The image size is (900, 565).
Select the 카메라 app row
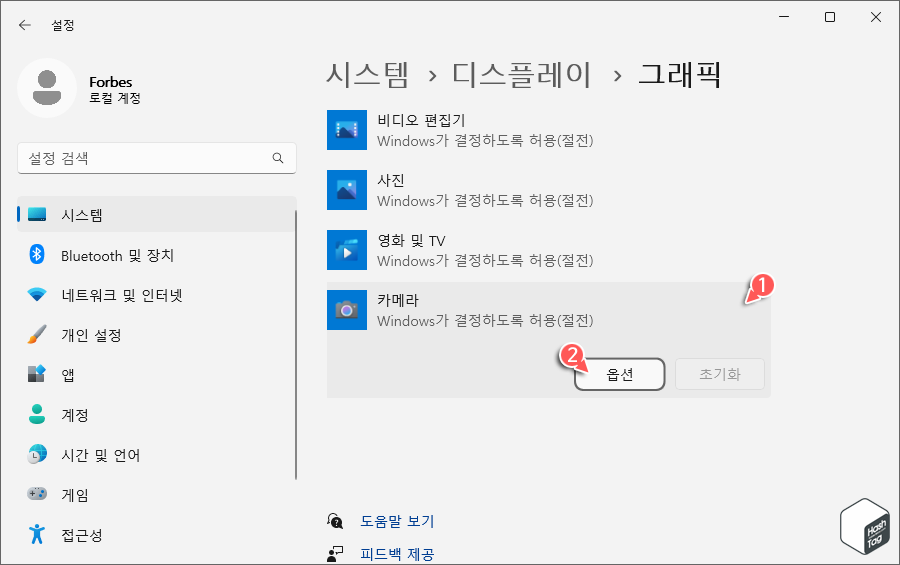click(x=549, y=310)
